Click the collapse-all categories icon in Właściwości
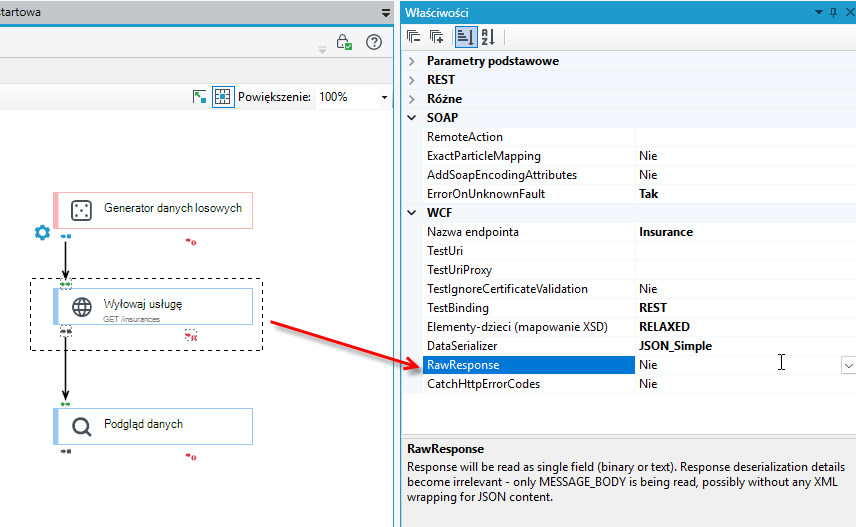856x527 pixels. 413,37
